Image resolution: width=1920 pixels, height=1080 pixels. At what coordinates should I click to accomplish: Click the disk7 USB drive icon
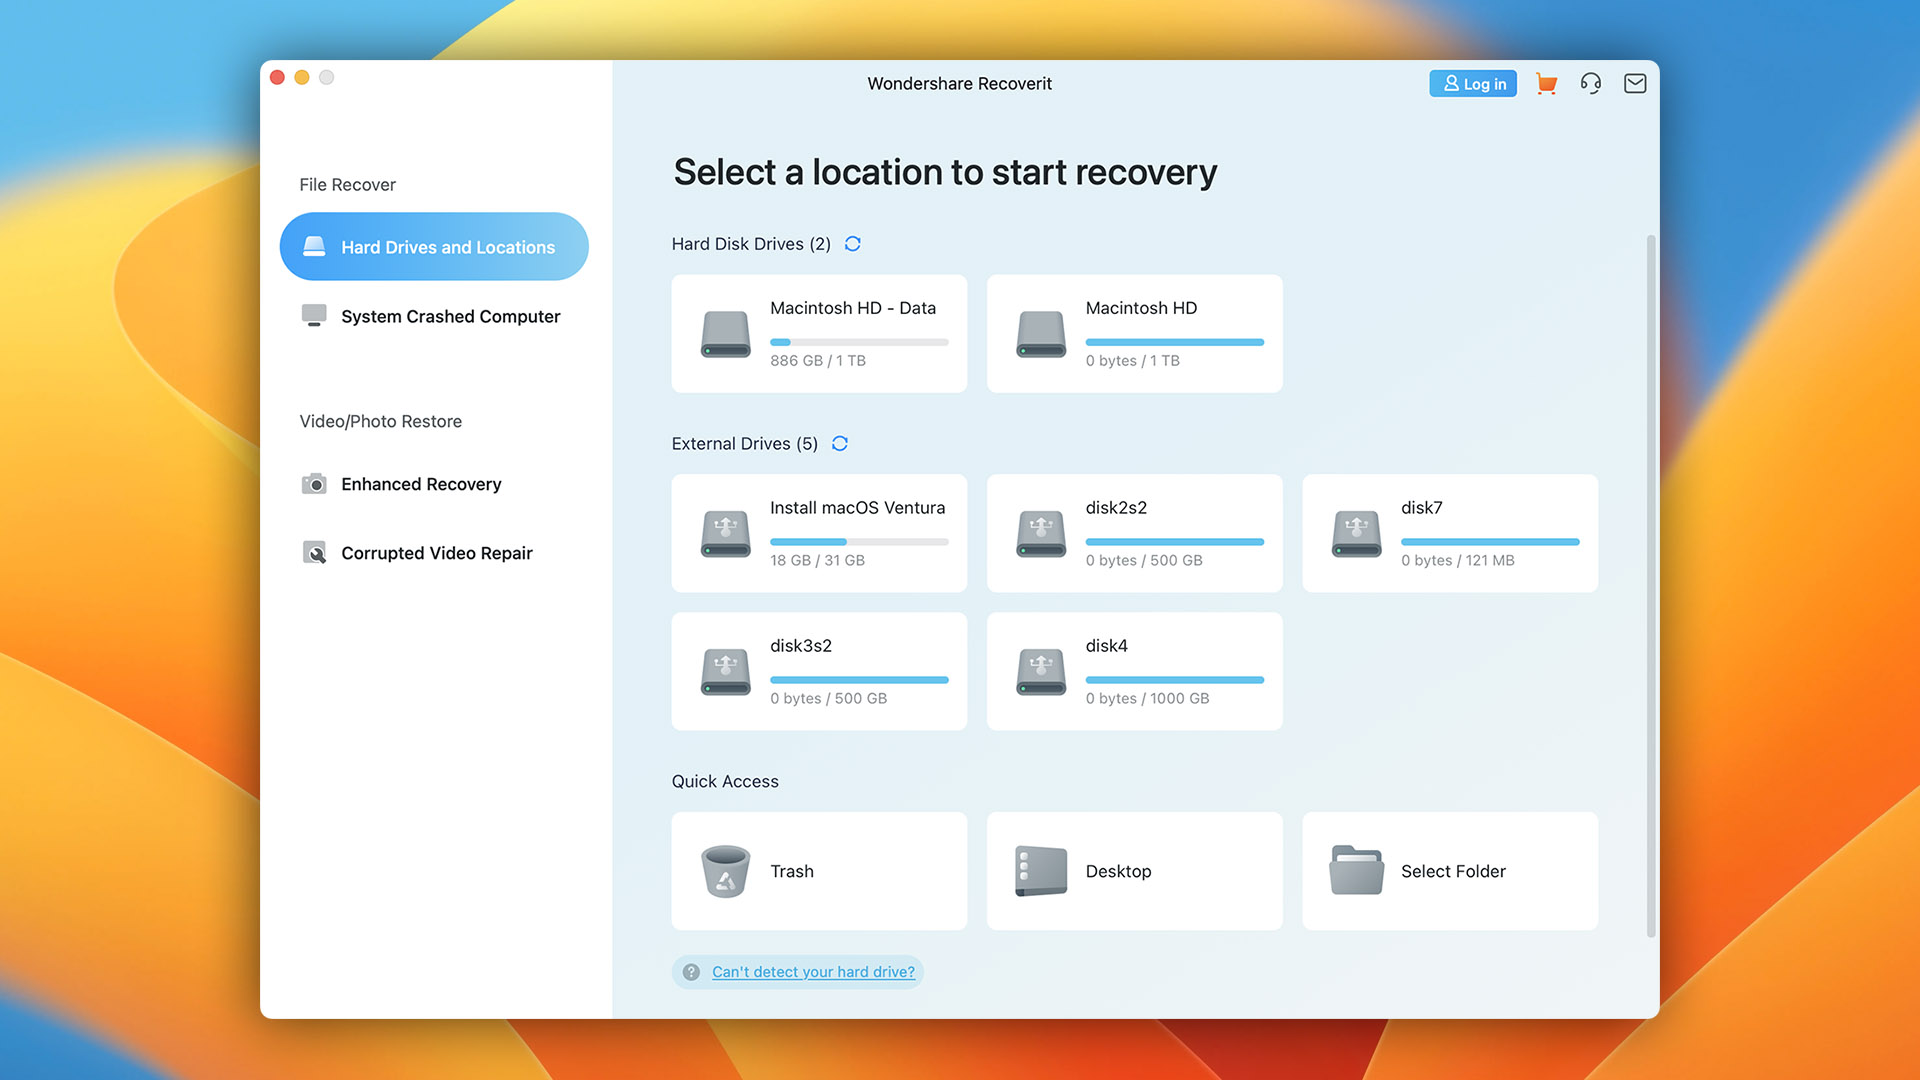tap(1357, 534)
